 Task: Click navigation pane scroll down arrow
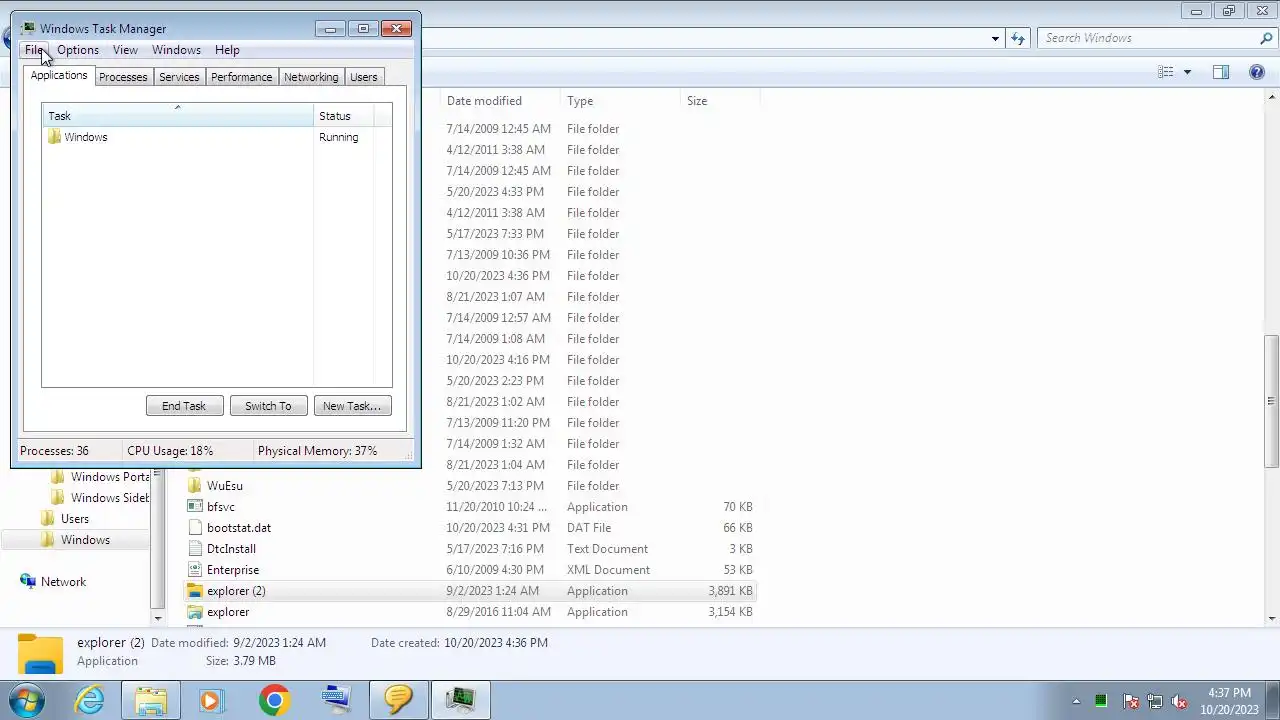[x=157, y=619]
